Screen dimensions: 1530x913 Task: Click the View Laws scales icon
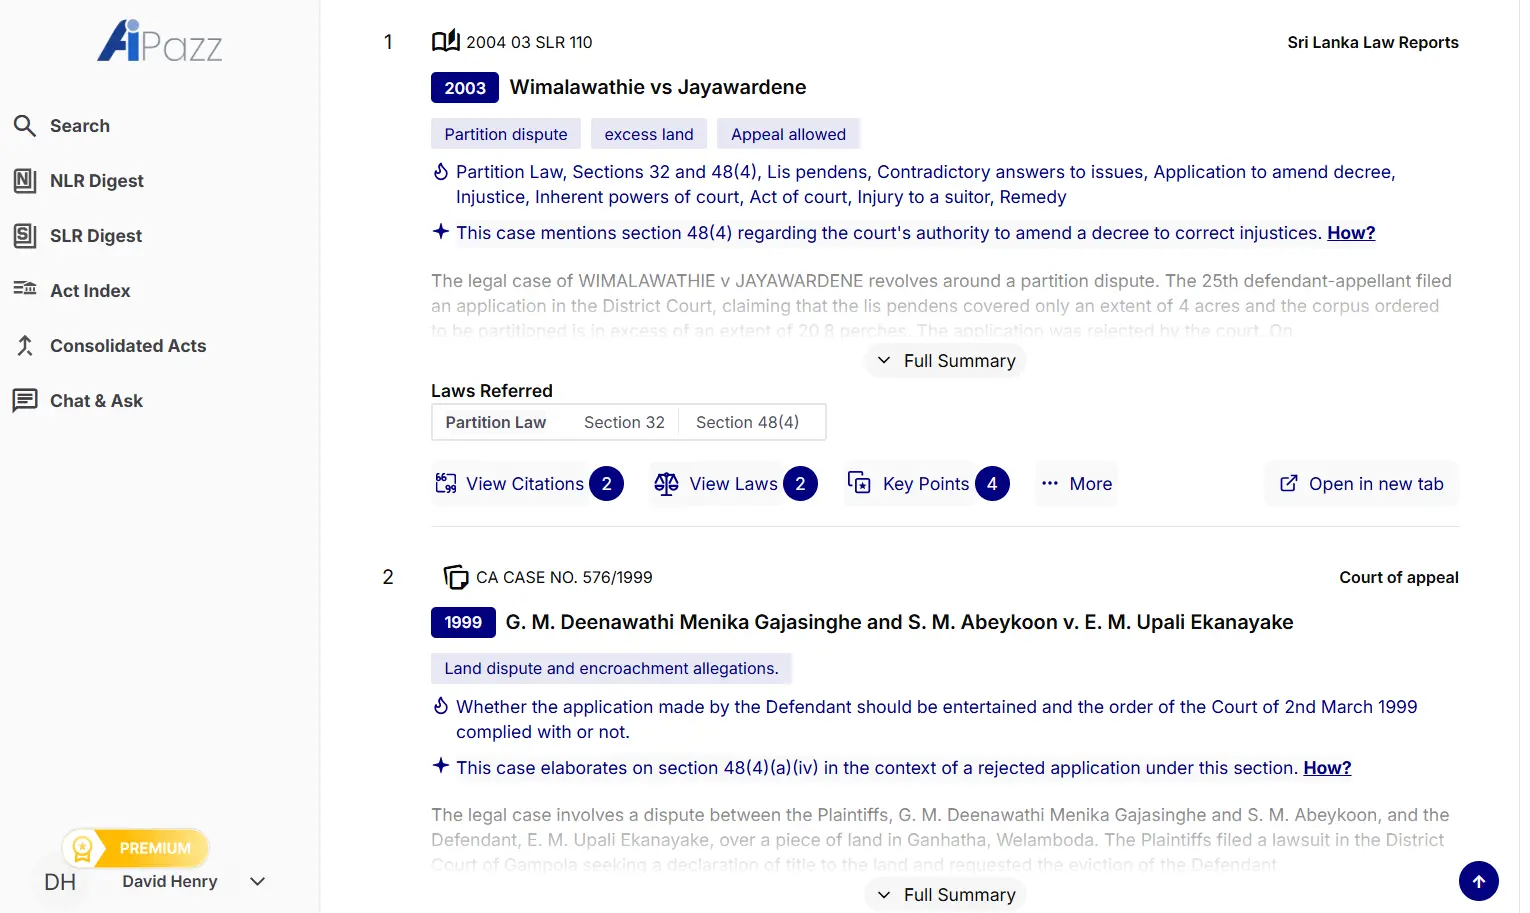(666, 484)
